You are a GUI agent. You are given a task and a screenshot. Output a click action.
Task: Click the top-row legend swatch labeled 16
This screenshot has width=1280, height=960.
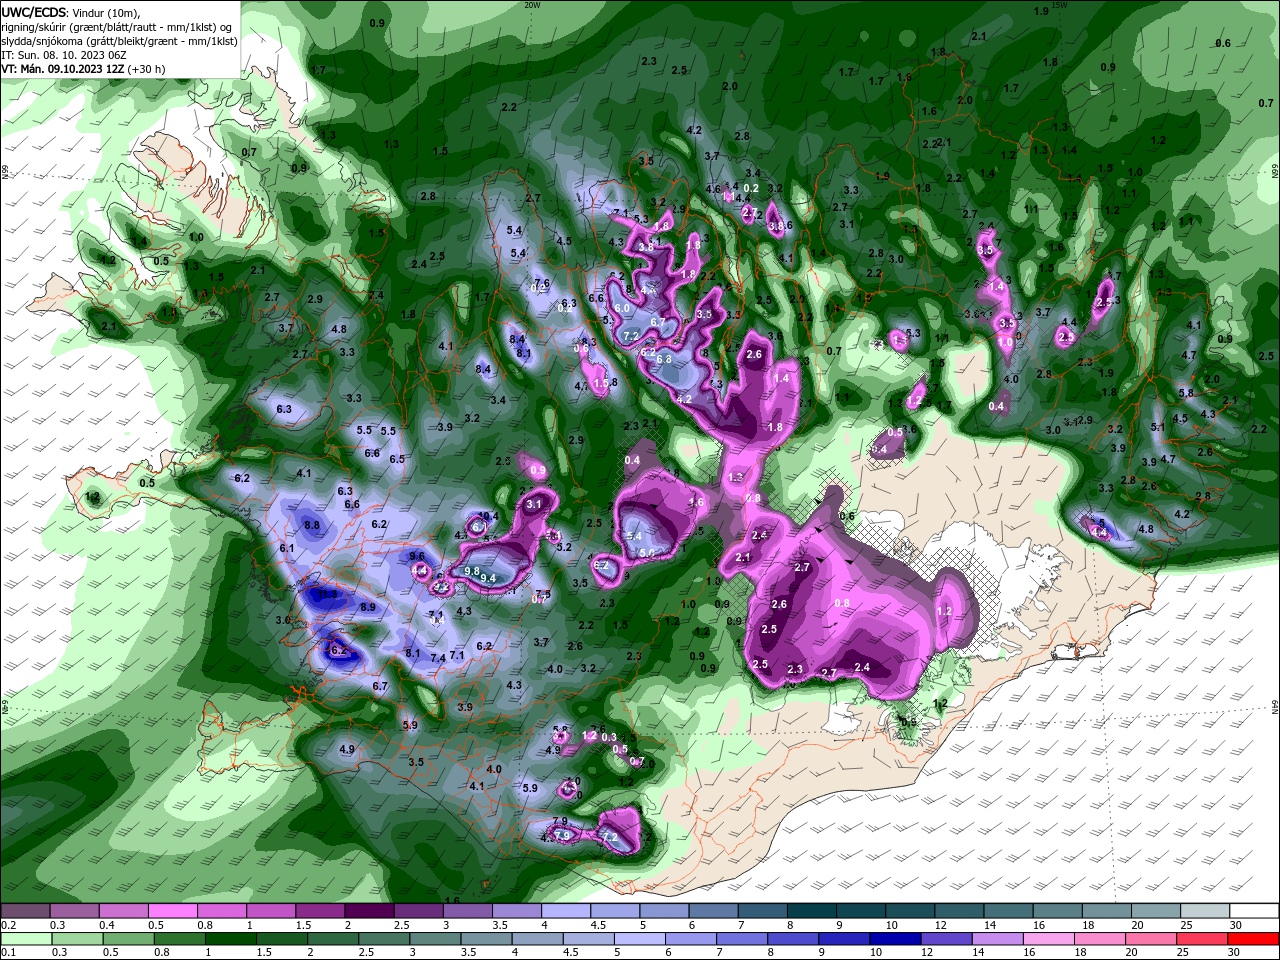1058,911
